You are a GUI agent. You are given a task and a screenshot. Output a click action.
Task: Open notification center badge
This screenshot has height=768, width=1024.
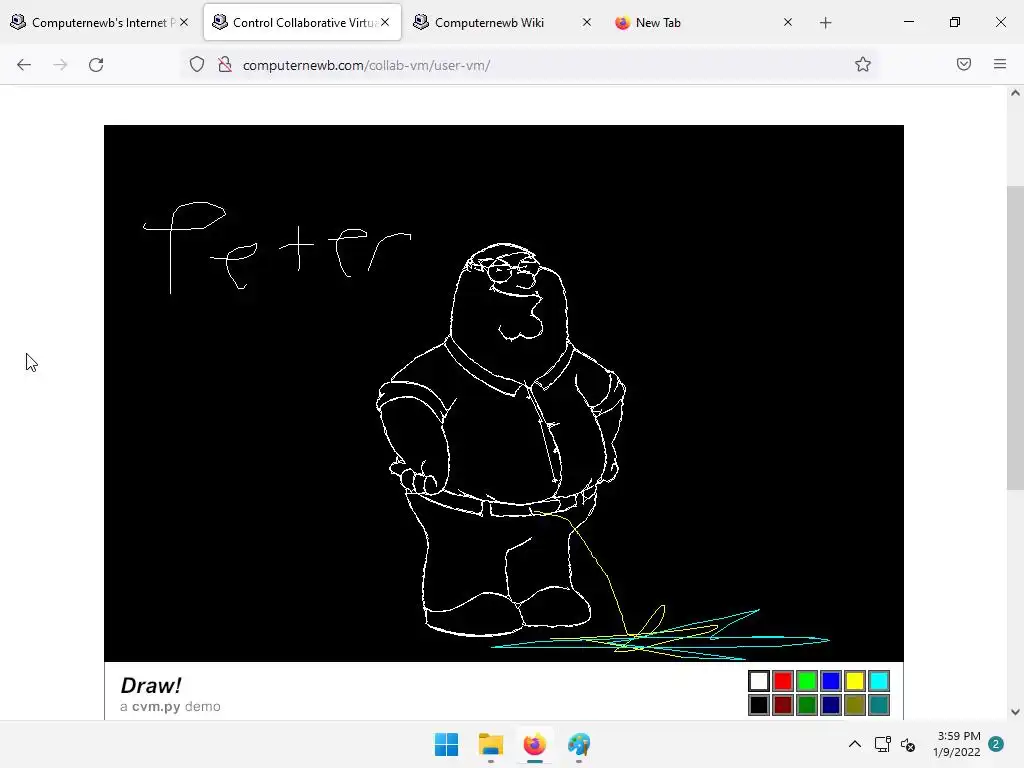996,744
